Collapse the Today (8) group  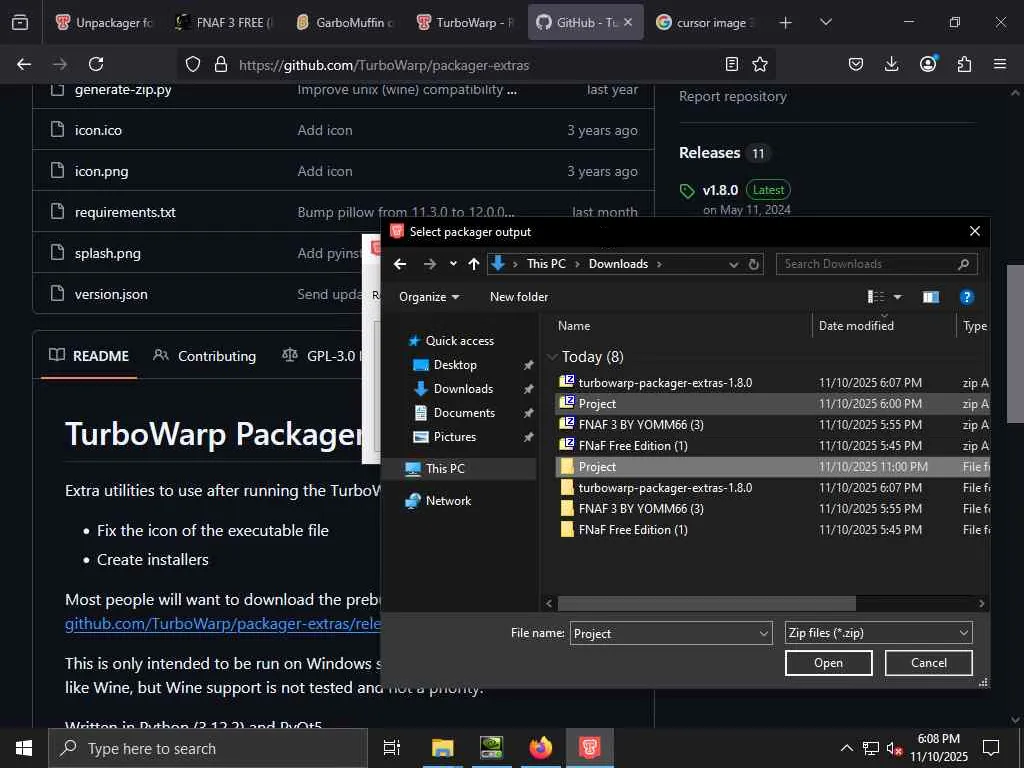552,357
